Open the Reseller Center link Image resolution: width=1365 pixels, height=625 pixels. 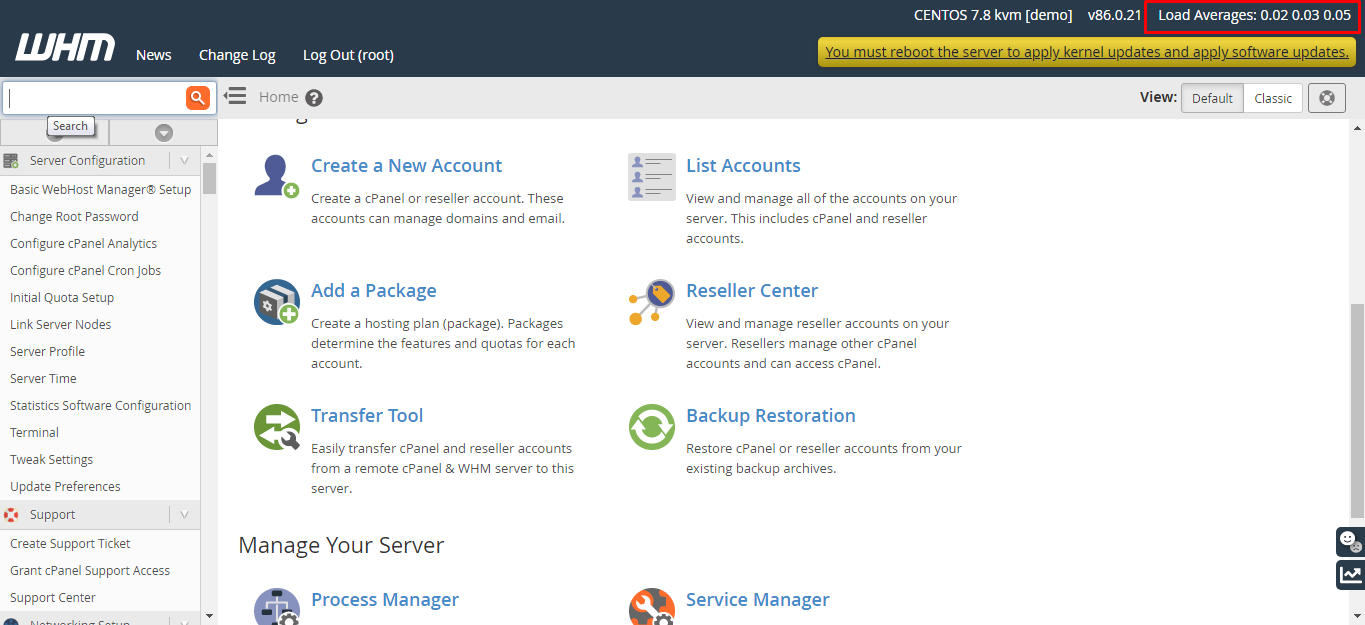coord(752,291)
